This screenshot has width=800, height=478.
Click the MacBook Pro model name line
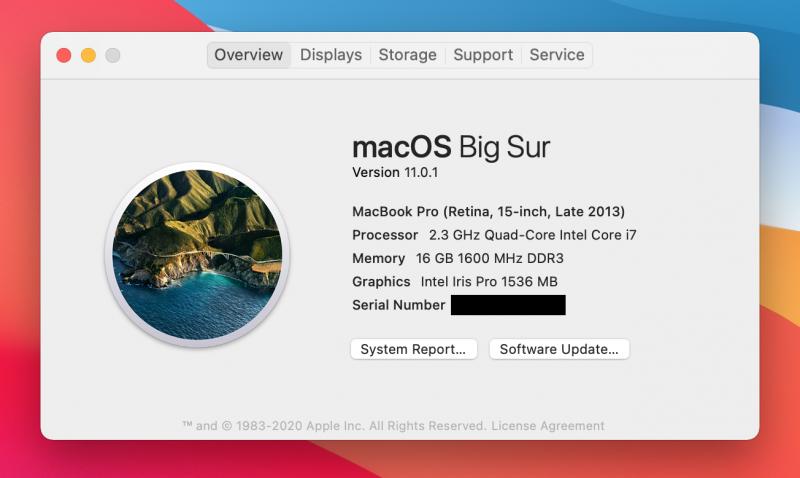[x=488, y=211]
